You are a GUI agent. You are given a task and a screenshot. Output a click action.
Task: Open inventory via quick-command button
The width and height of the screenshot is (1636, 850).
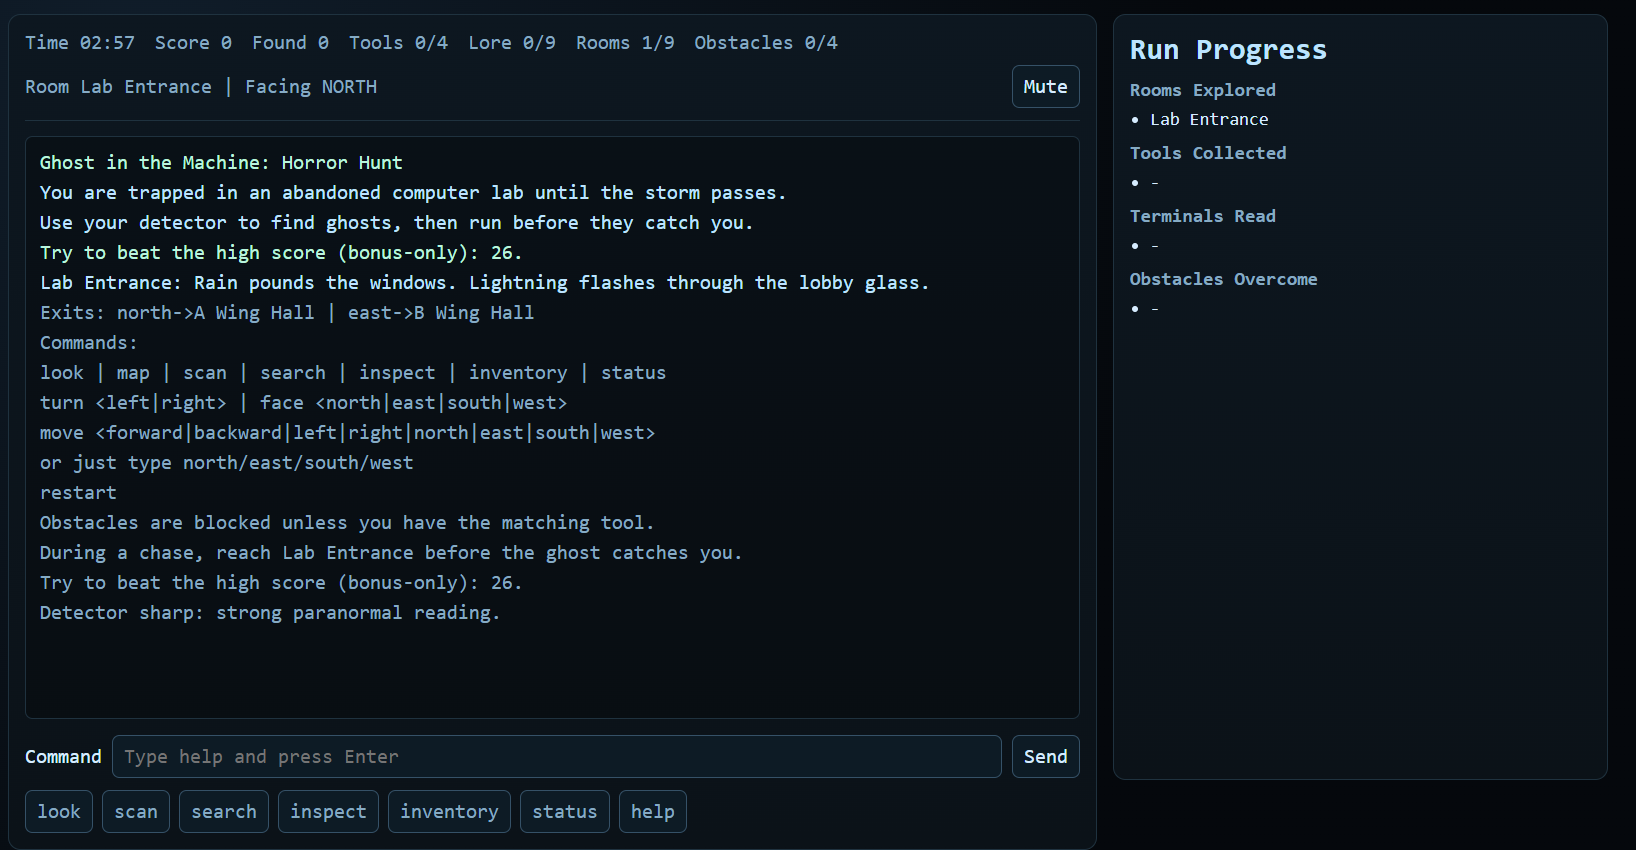tap(449, 812)
